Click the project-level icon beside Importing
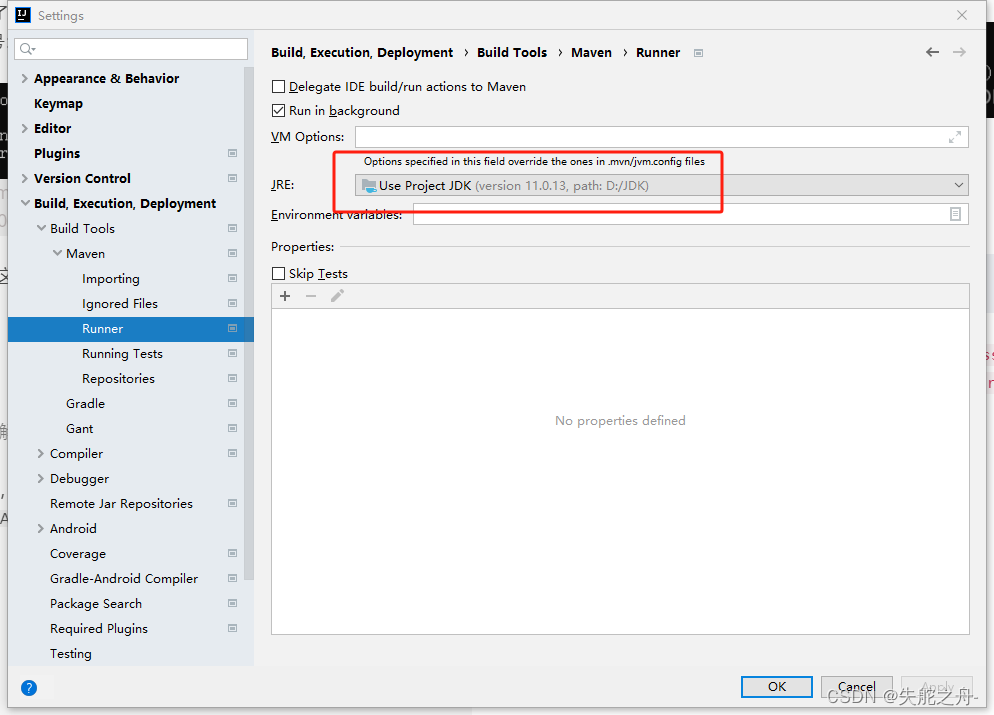Viewport: 994px width, 715px height. click(x=233, y=278)
